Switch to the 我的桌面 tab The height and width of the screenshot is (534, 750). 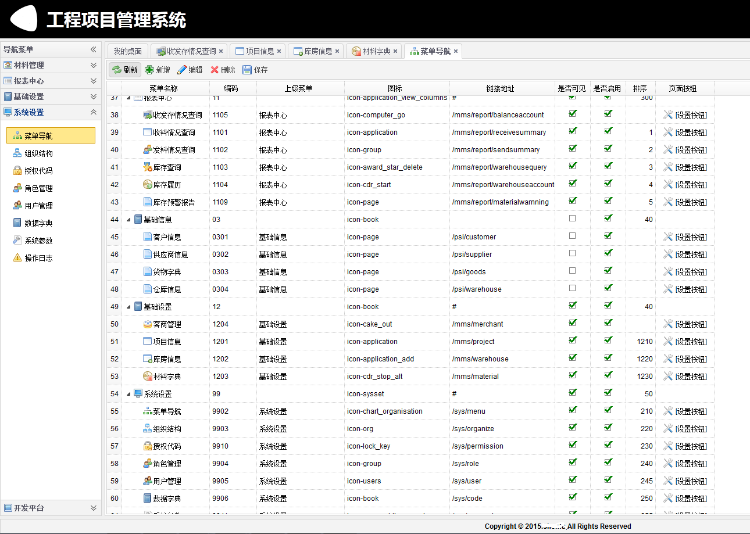tap(127, 51)
